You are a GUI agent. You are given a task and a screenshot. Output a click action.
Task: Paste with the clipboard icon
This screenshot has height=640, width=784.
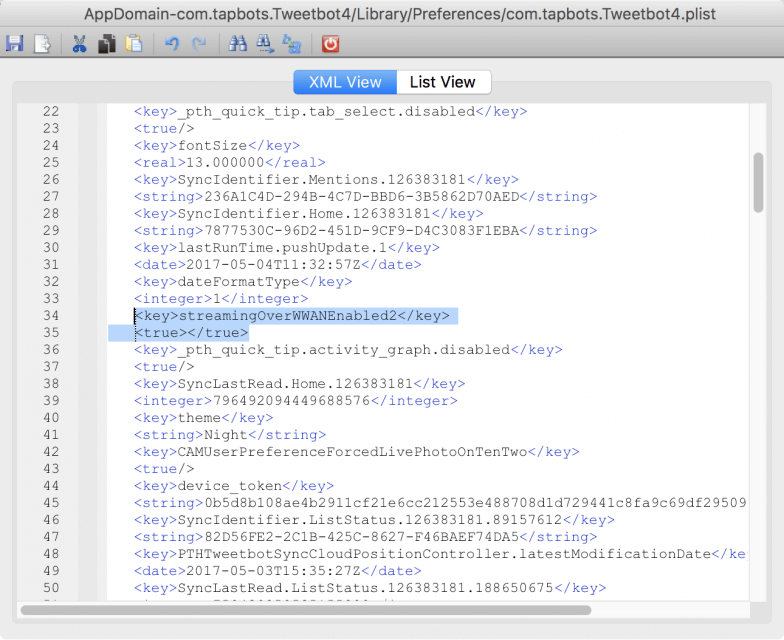pyautogui.click(x=134, y=44)
